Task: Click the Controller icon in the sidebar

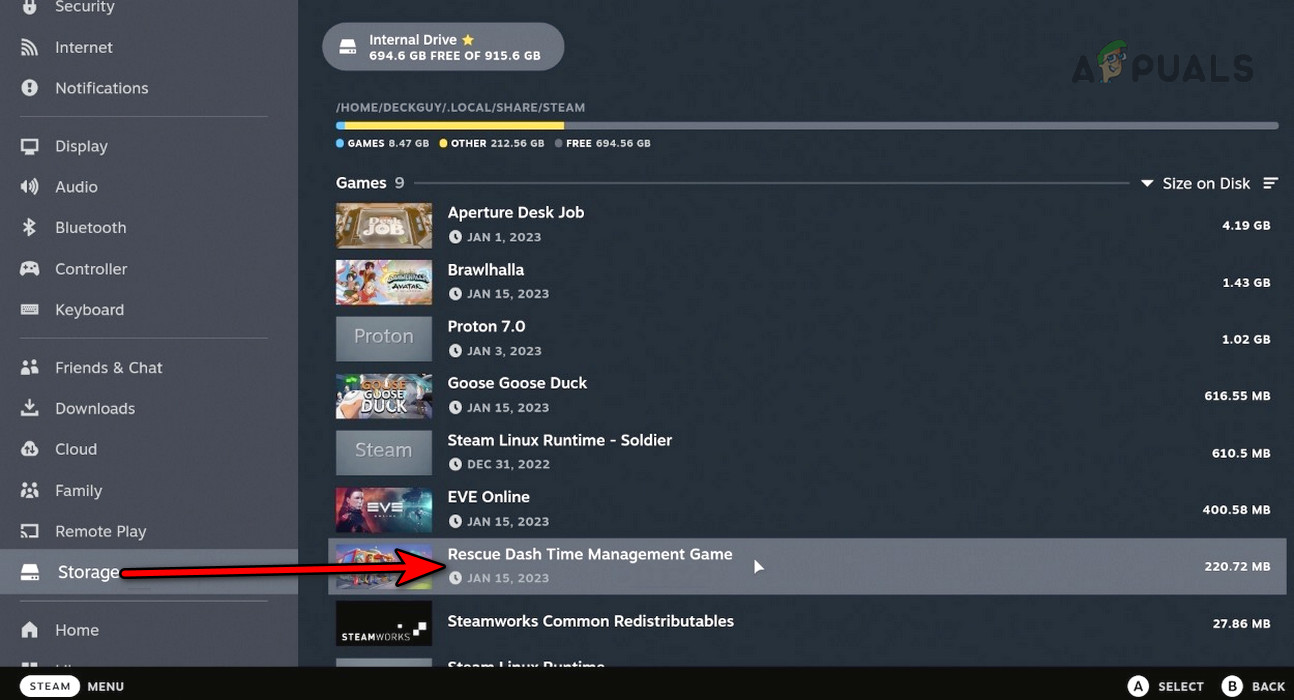Action: click(x=28, y=268)
